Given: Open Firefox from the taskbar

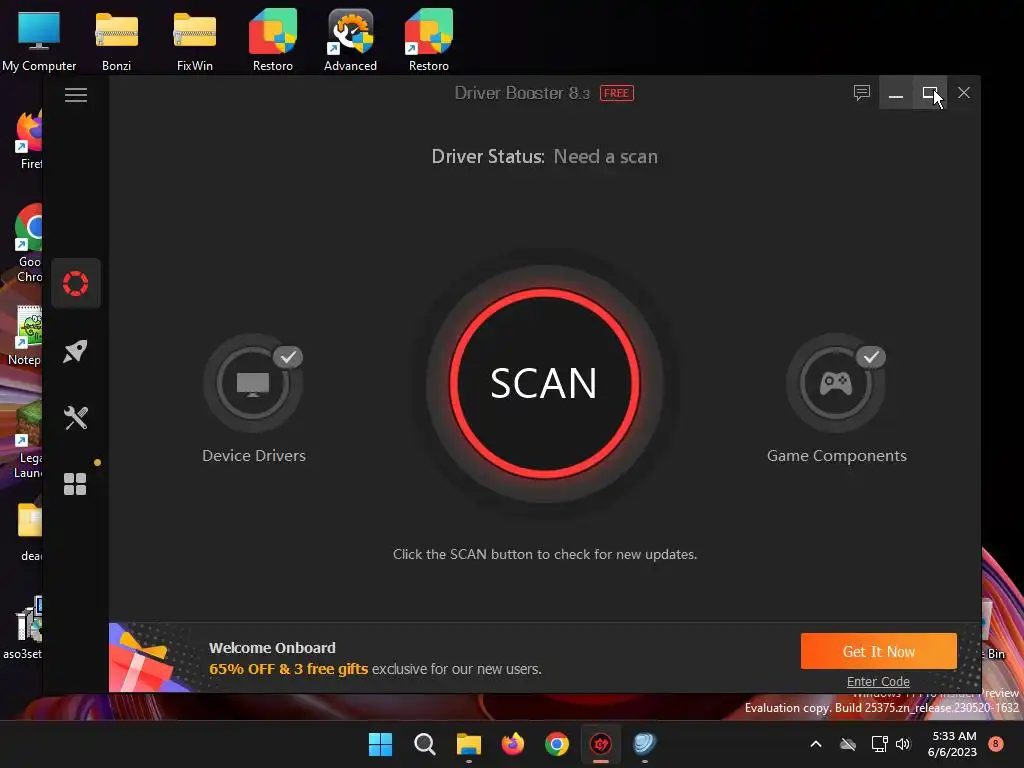Looking at the screenshot, I should [x=513, y=744].
